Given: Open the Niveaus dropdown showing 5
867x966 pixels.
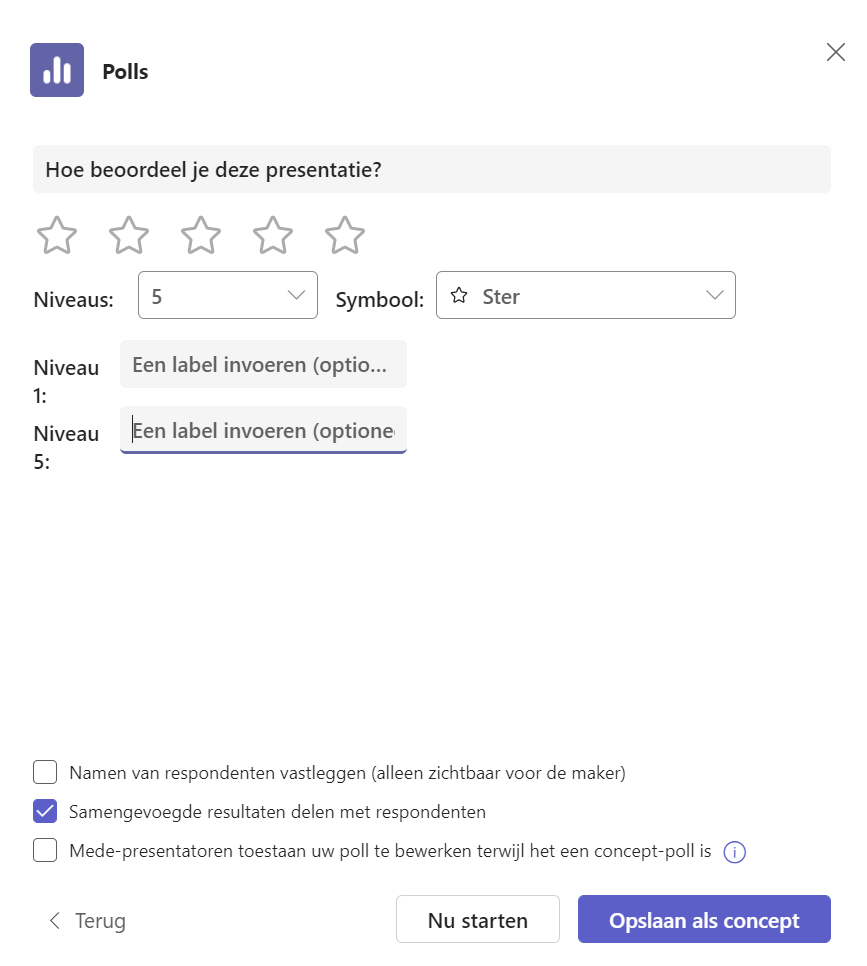Looking at the screenshot, I should click(228, 295).
